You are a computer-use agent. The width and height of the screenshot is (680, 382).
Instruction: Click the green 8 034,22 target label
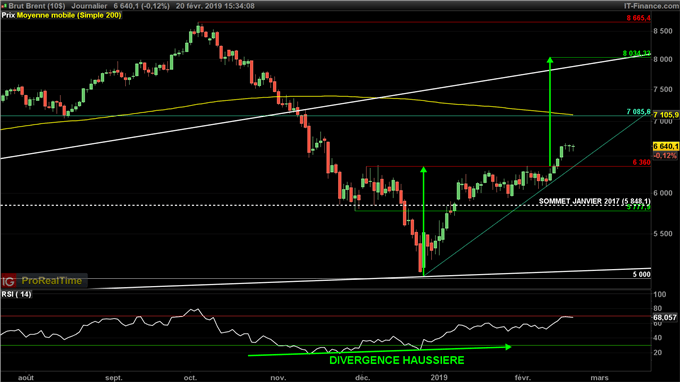pos(637,53)
